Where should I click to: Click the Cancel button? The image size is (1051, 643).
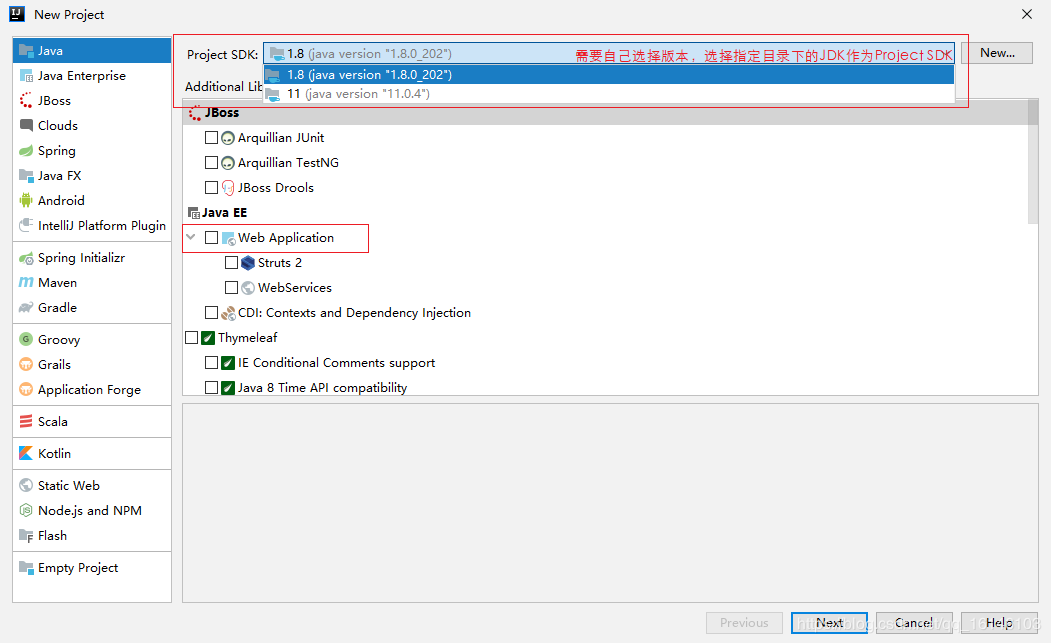pos(914,623)
